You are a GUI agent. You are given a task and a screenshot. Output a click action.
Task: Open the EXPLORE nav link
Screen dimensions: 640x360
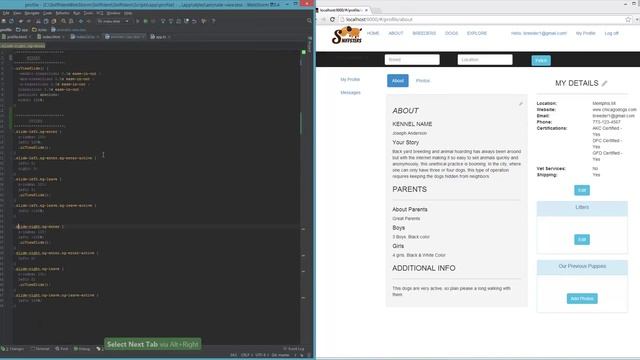click(x=477, y=33)
